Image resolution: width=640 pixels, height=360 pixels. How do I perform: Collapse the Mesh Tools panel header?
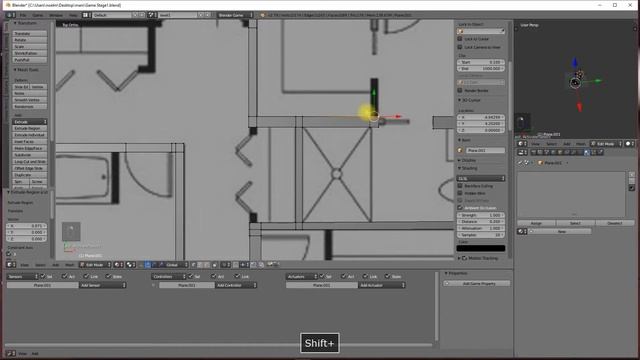(x=26, y=70)
